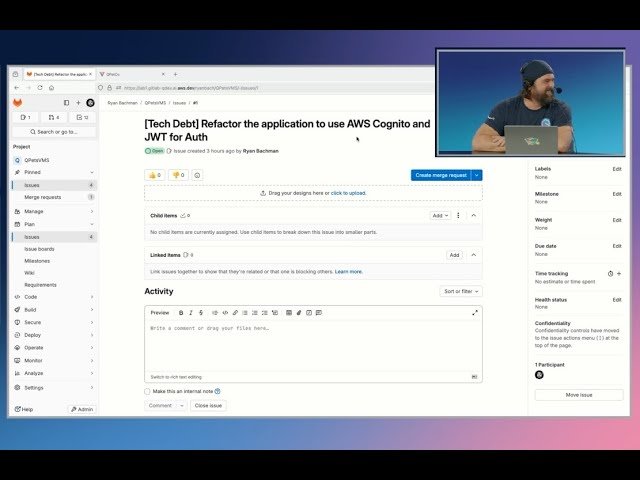The height and width of the screenshot is (480, 640).
Task: Collapse the Child items section
Action: pos(473,216)
